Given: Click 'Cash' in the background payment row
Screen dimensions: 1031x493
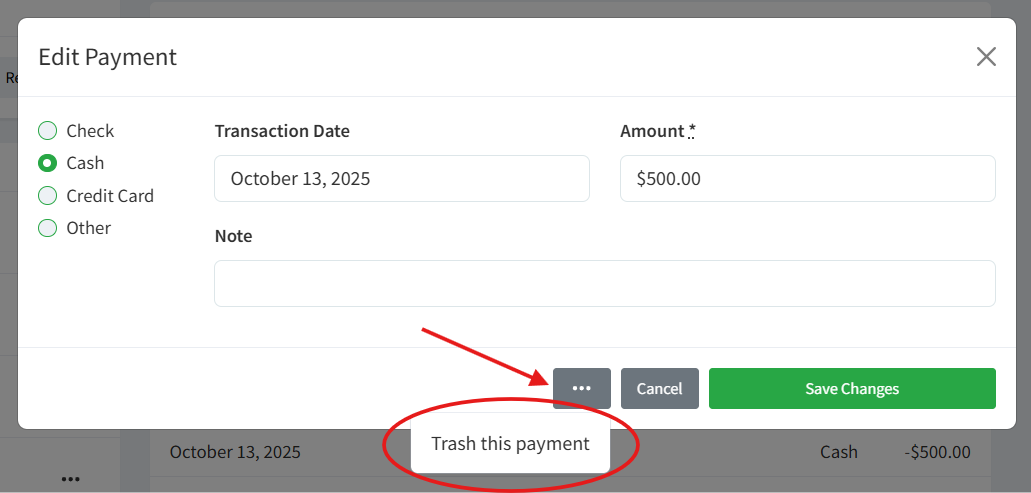Looking at the screenshot, I should pos(838,452).
